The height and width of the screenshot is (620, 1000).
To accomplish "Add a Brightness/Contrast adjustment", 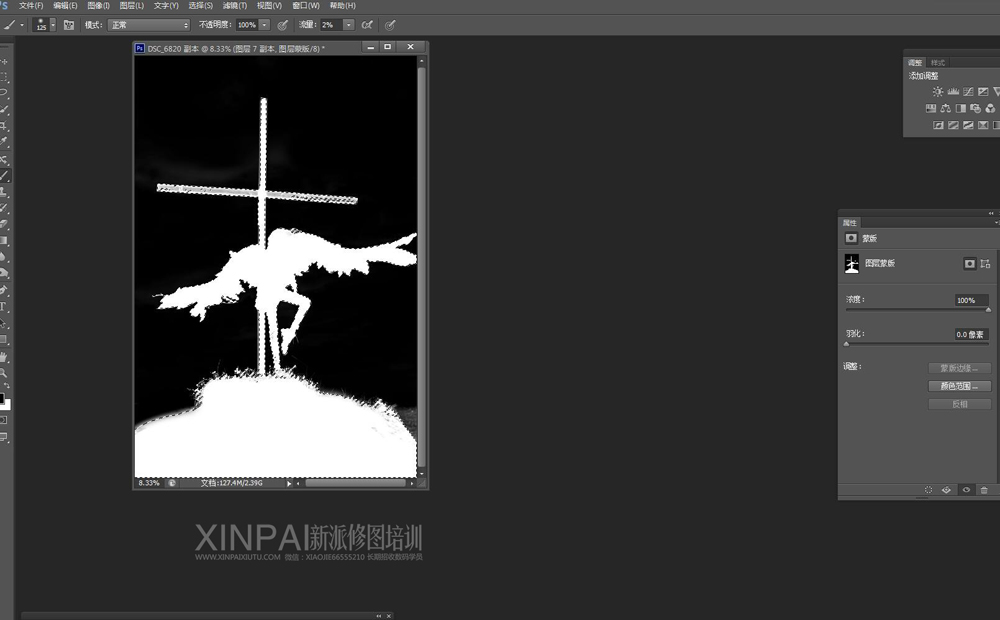I will 938,92.
